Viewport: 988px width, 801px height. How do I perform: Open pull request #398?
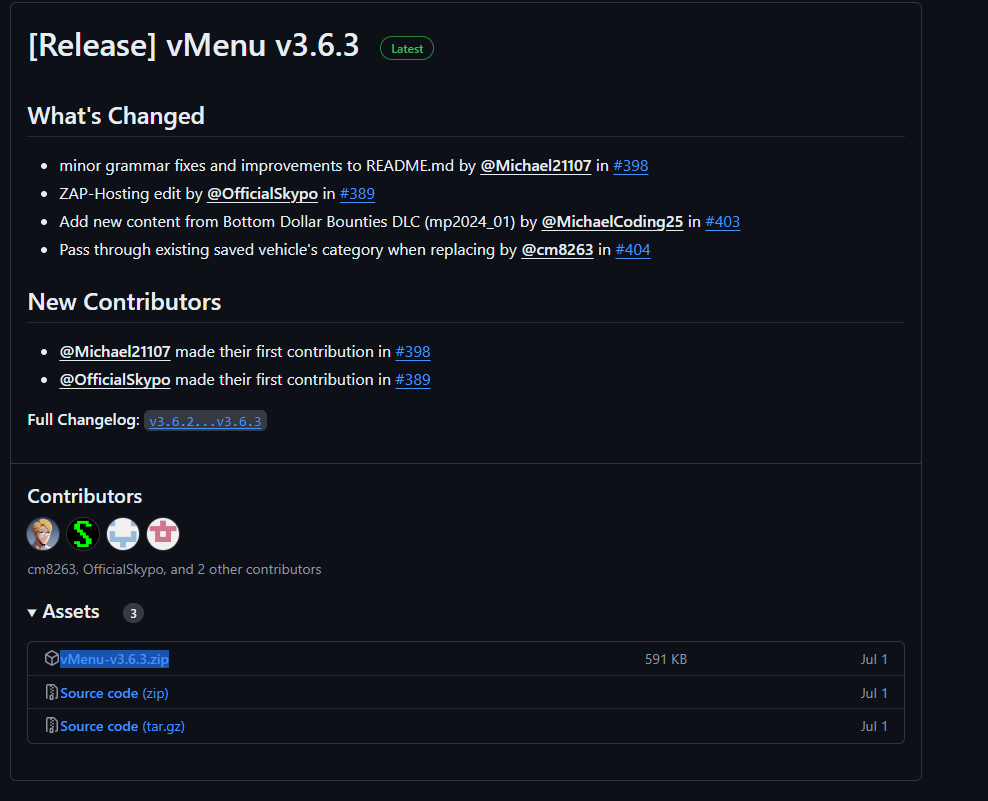coord(630,165)
